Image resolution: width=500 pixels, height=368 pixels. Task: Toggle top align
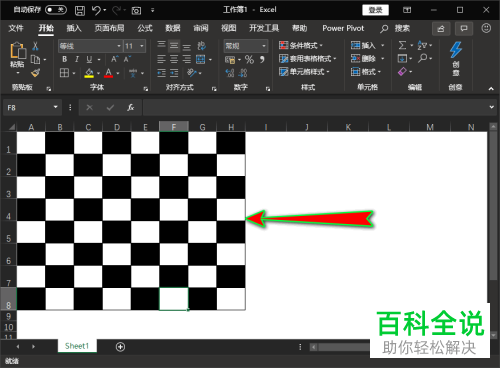[x=161, y=45]
